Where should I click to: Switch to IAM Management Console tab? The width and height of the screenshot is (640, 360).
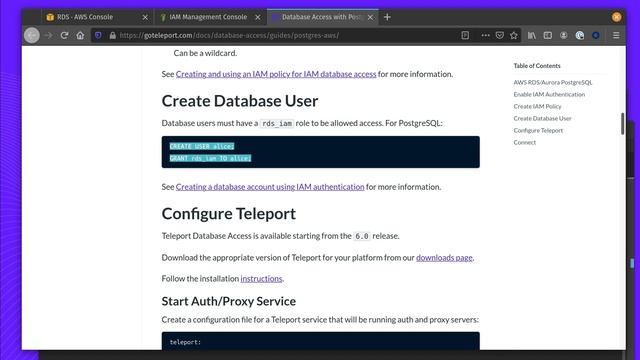(210, 17)
